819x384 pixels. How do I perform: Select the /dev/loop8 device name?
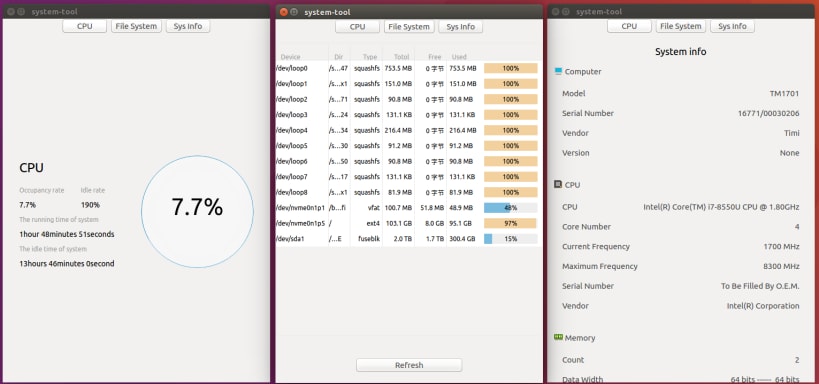292,192
